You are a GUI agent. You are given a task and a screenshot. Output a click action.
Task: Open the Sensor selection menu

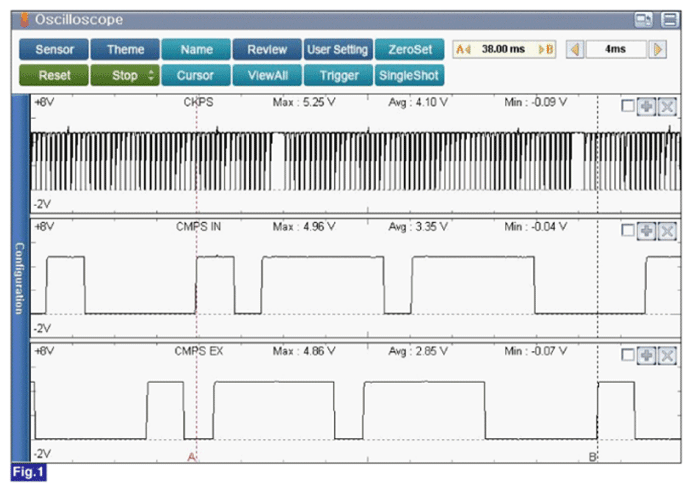53,49
